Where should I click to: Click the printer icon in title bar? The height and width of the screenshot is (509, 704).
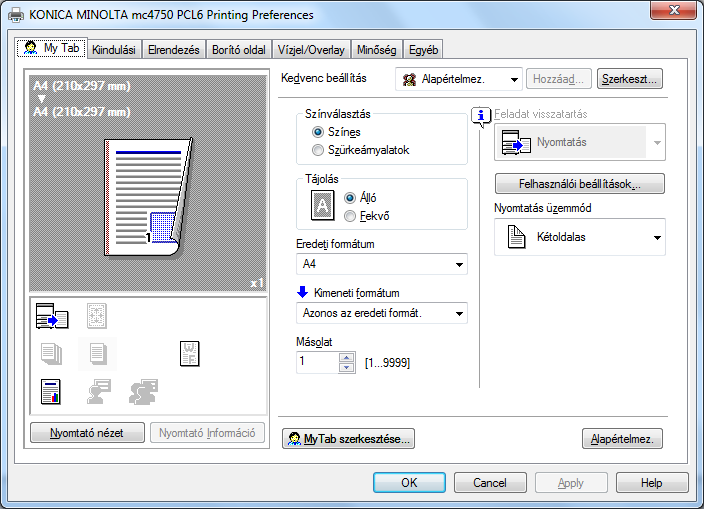click(16, 15)
